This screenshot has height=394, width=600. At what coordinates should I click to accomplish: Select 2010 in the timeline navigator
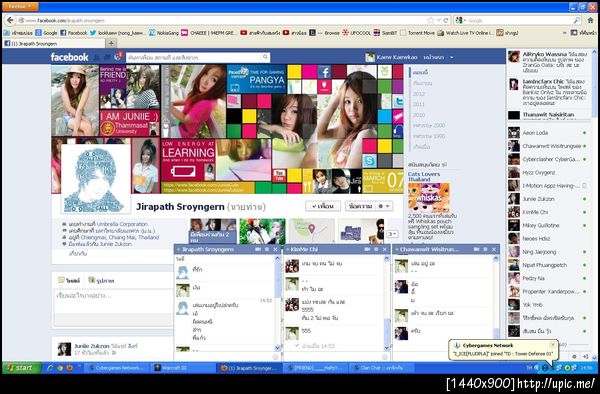click(x=419, y=115)
